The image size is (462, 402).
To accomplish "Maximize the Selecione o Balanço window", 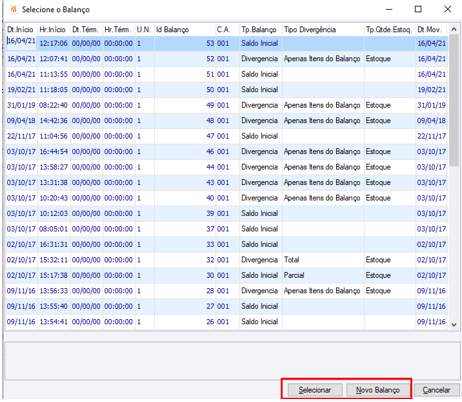I will coord(418,9).
